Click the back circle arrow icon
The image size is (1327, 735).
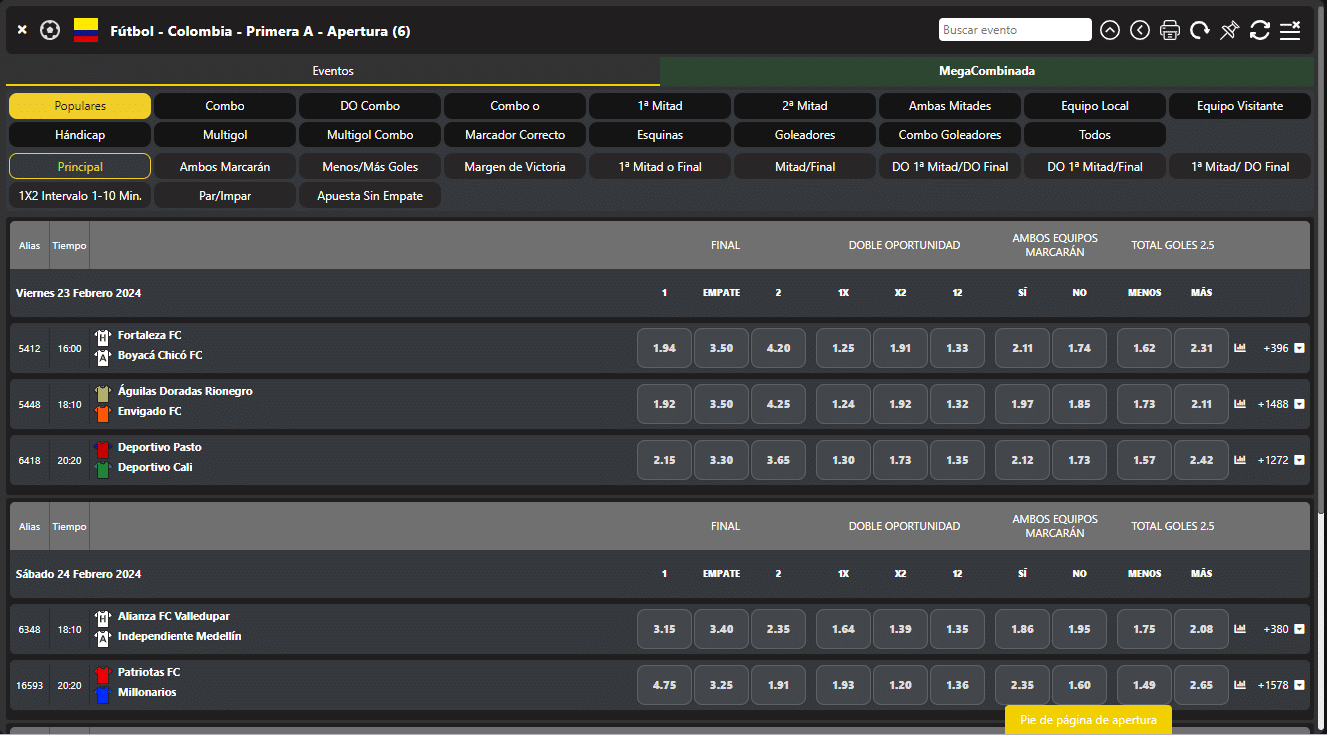(1140, 30)
